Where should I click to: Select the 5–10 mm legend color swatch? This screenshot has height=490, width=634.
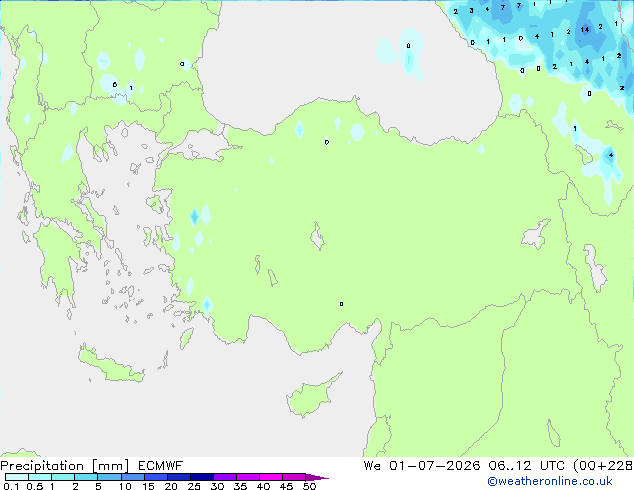[x=109, y=477]
